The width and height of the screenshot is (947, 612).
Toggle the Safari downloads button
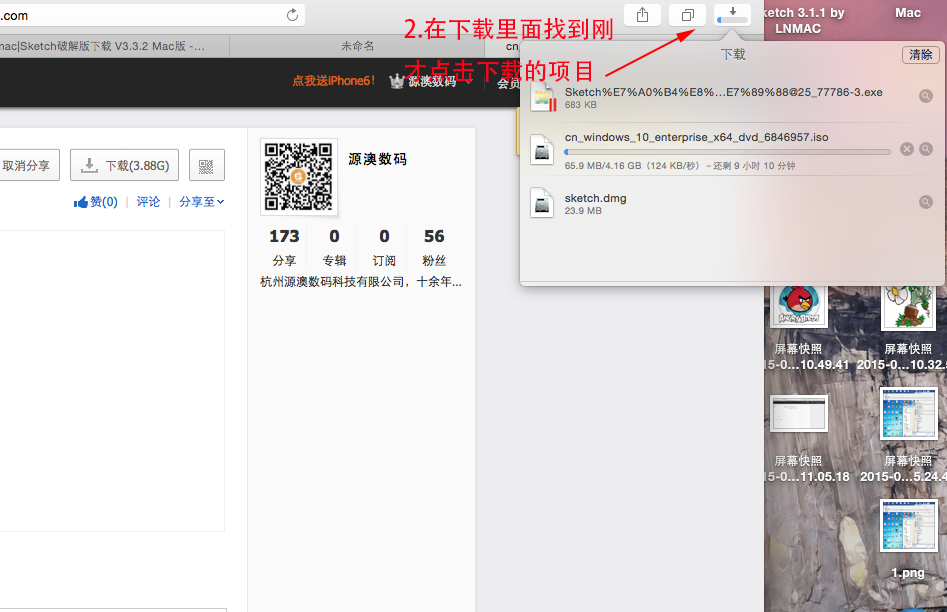733,15
